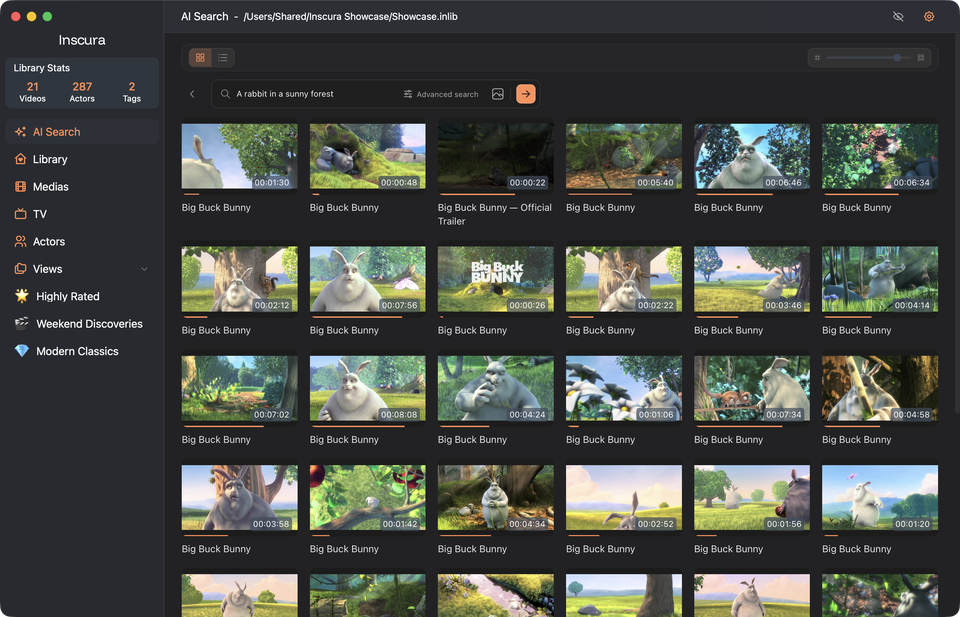
Task: Switch to list view layout
Action: (x=223, y=58)
